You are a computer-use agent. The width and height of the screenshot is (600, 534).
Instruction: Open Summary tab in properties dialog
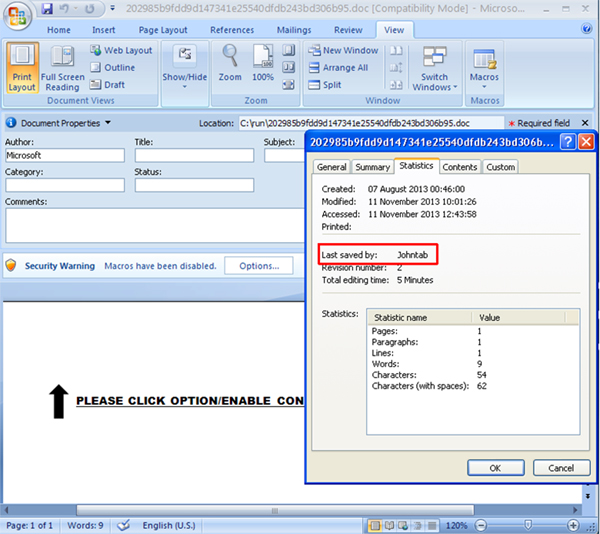tap(372, 167)
